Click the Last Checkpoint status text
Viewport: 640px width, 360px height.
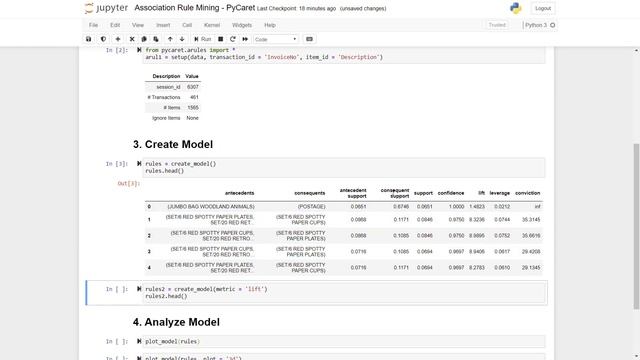click(x=296, y=8)
